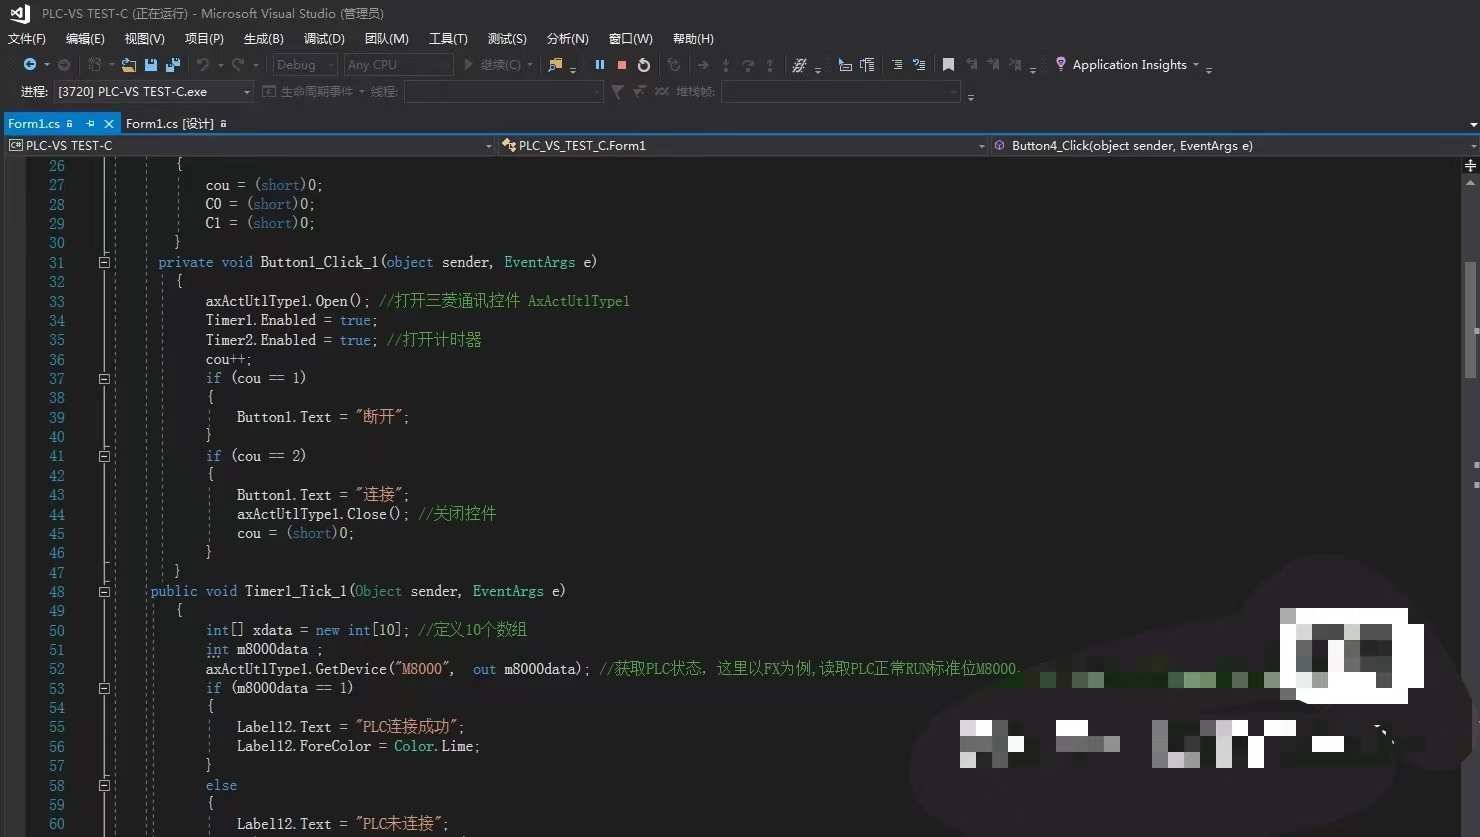Open the PLC-VS TEST-C project scope dropdown
Screen dimensions: 1480x837
pyautogui.click(x=250, y=146)
